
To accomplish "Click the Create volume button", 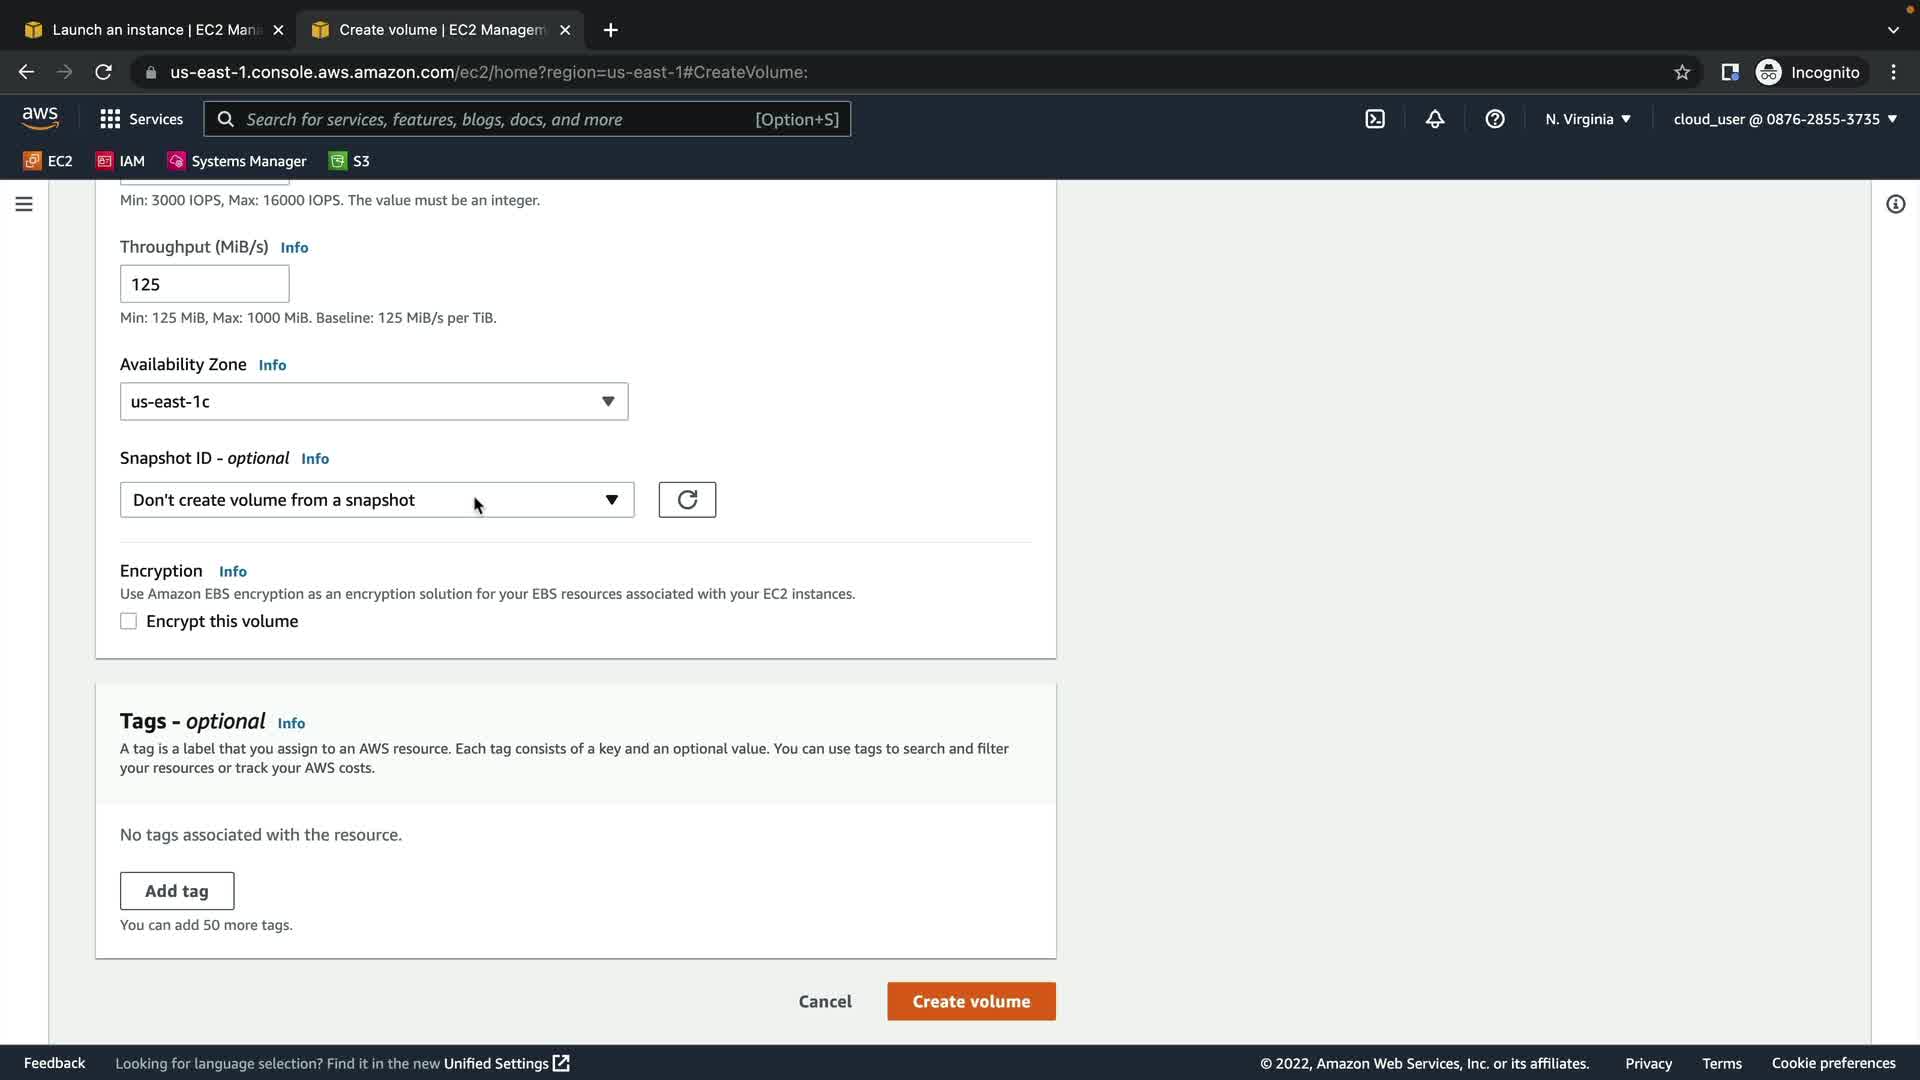I will [970, 1002].
